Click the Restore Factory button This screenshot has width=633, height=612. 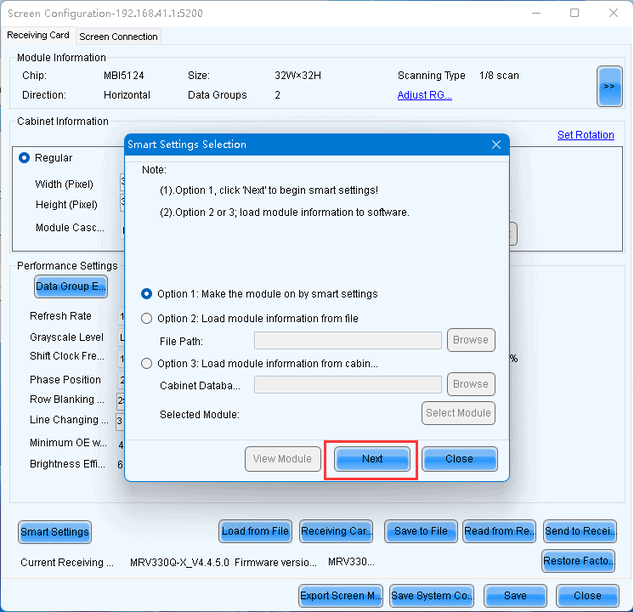578,561
